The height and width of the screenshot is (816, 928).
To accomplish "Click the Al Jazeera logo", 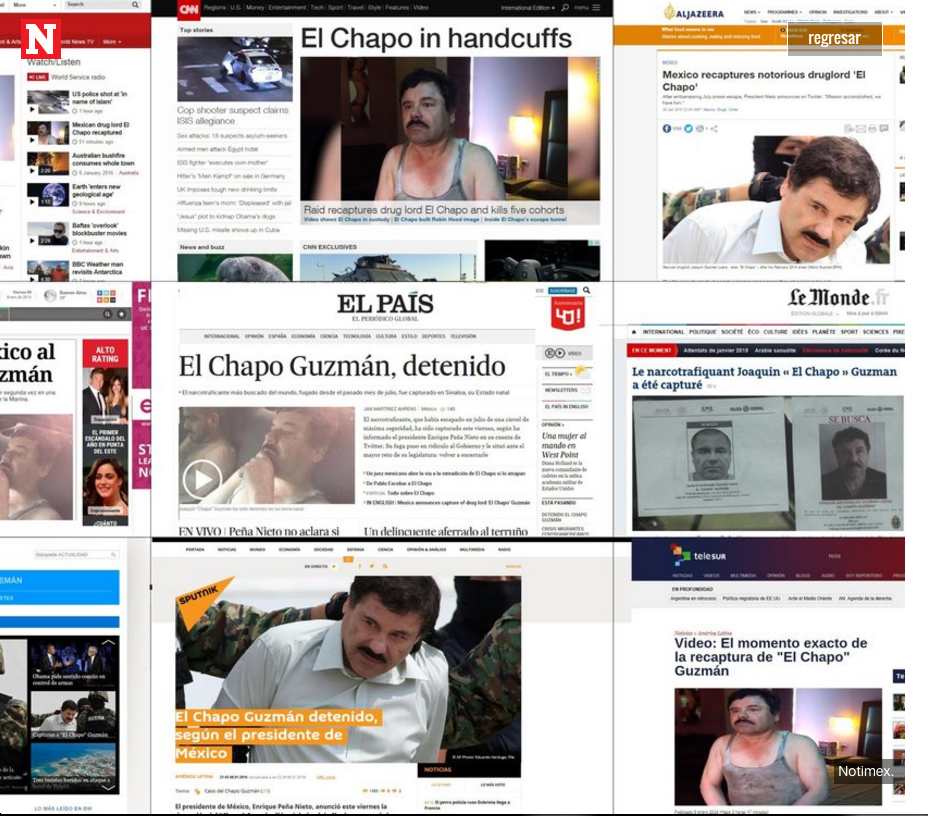I will point(694,13).
